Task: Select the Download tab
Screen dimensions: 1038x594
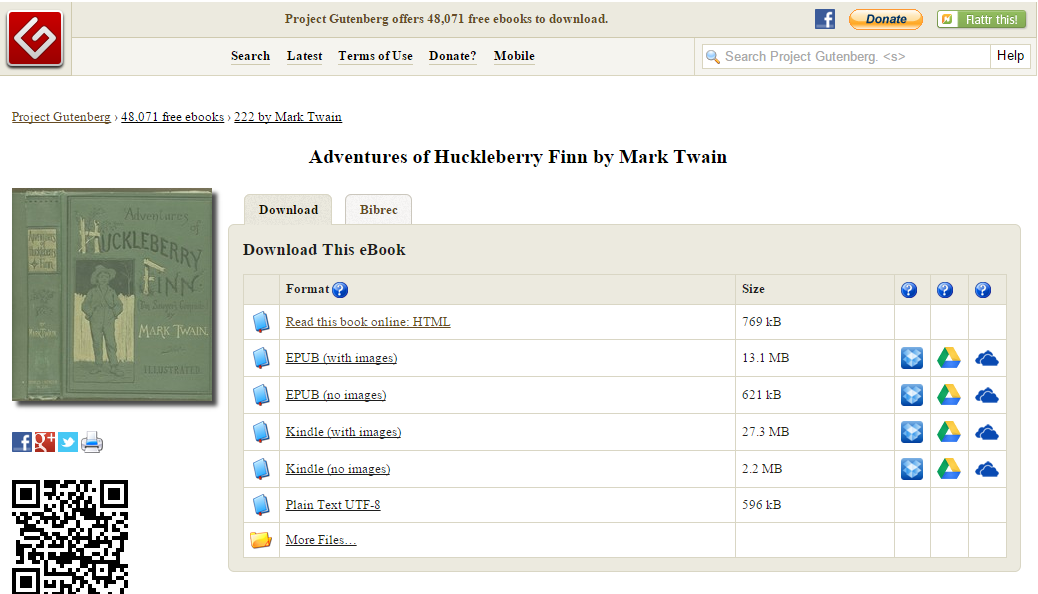Action: 288,210
